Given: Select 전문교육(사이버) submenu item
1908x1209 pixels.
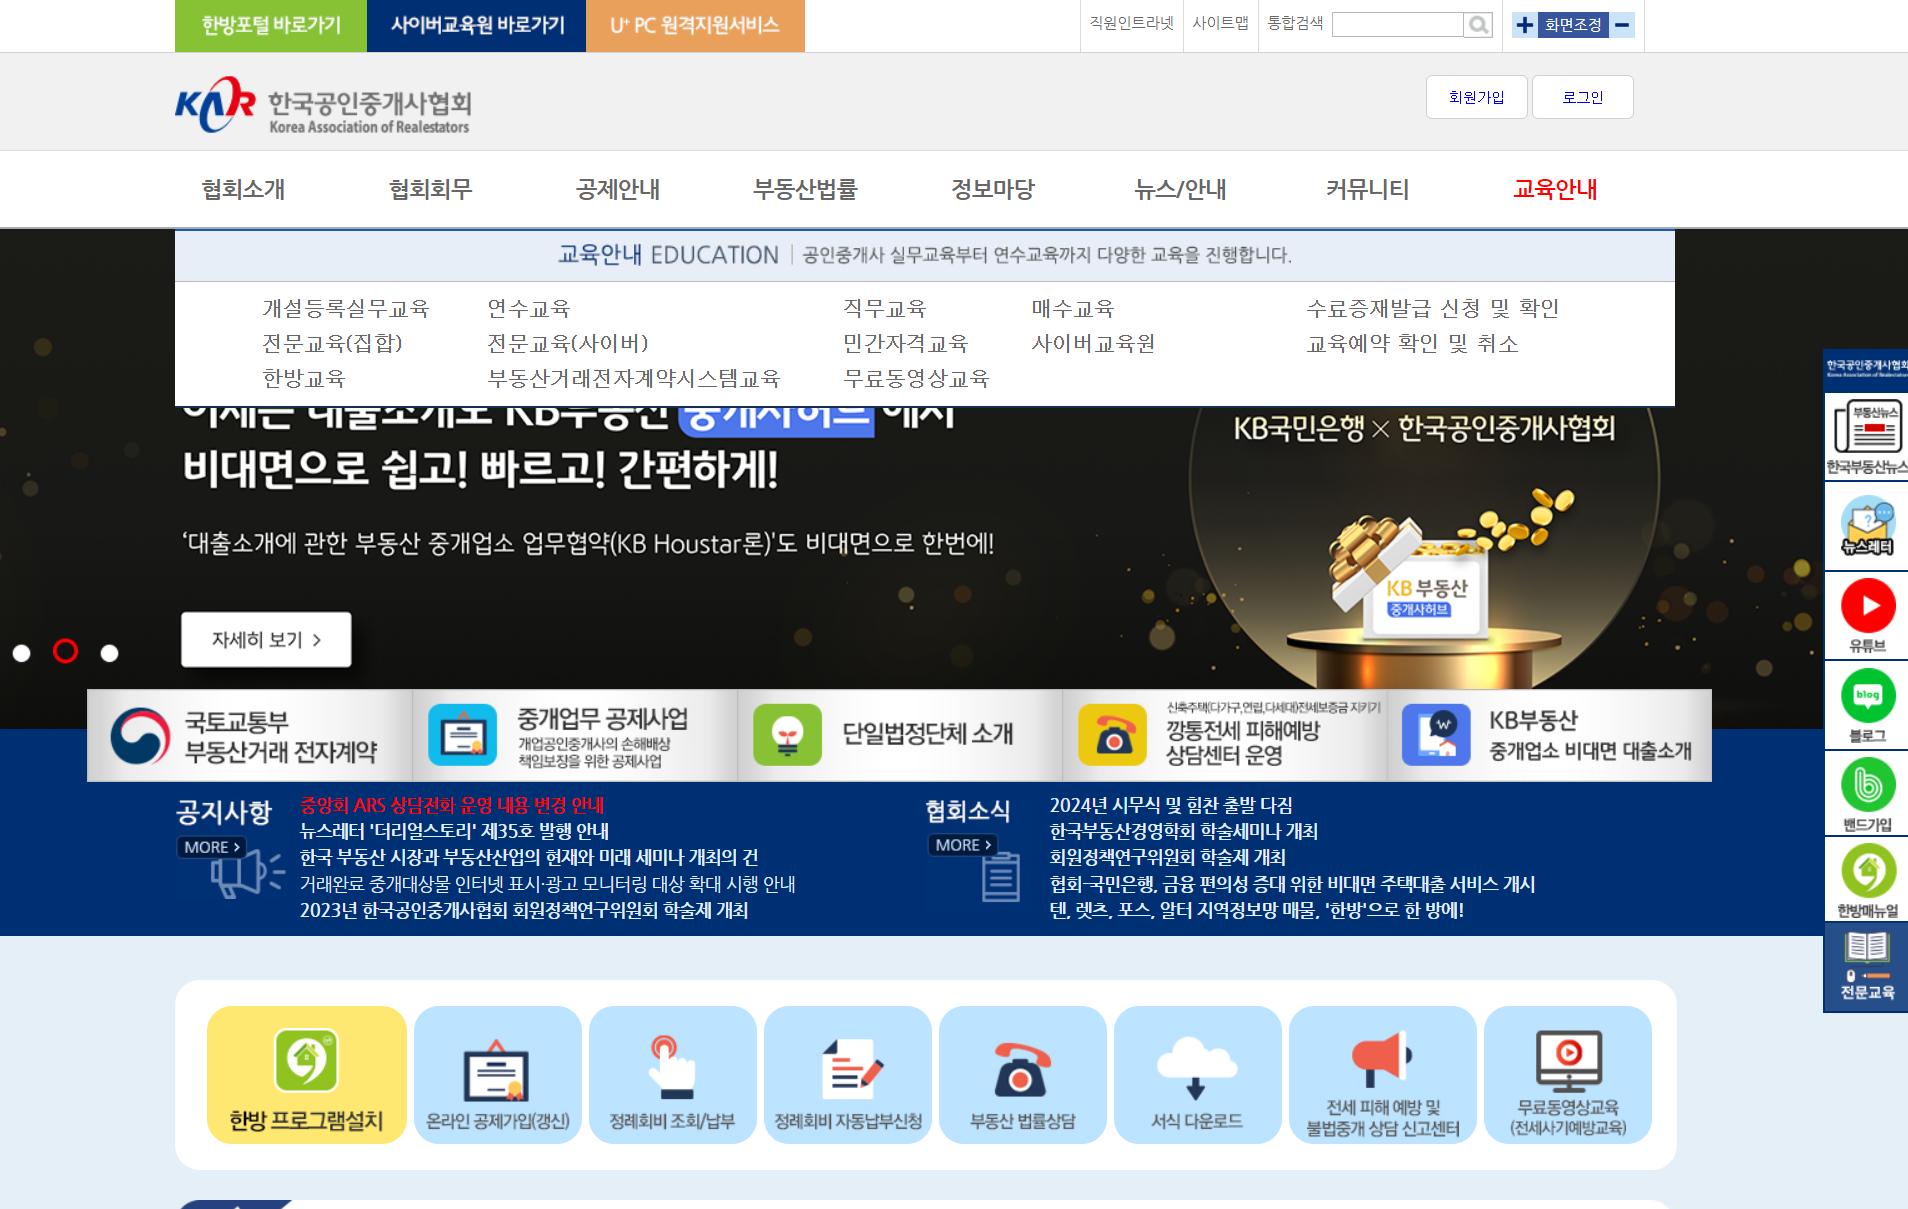Looking at the screenshot, I should point(568,344).
